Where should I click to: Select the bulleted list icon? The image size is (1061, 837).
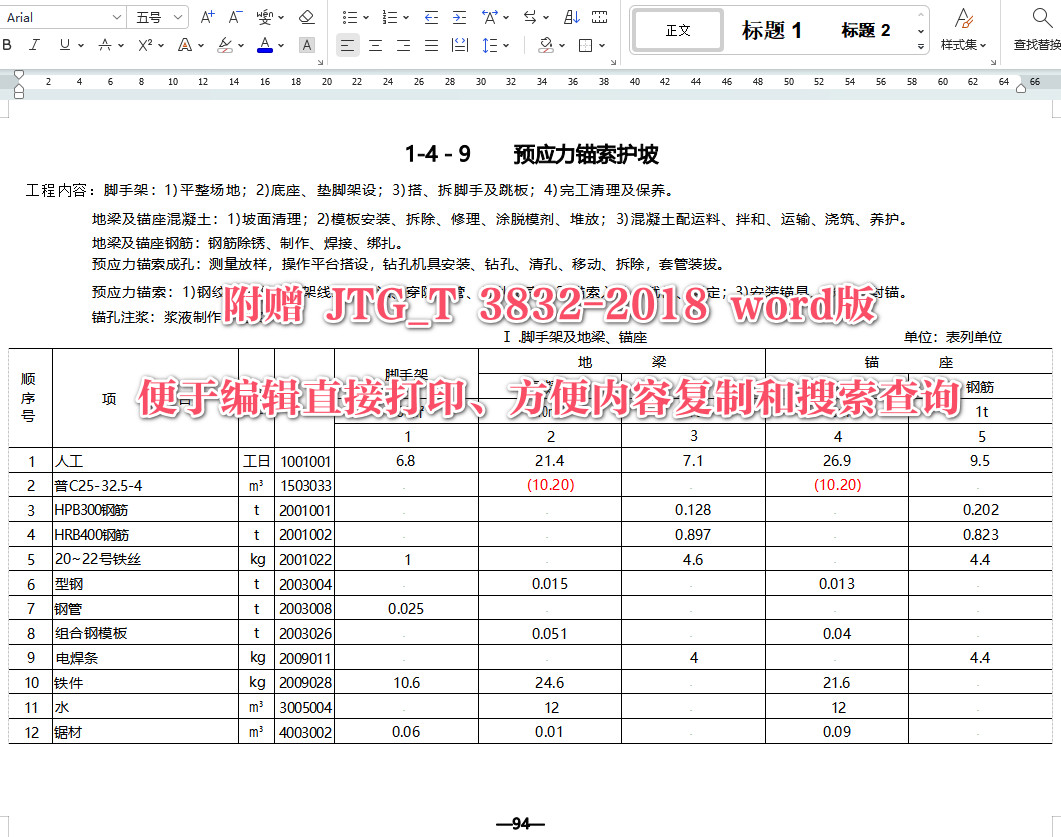click(349, 17)
